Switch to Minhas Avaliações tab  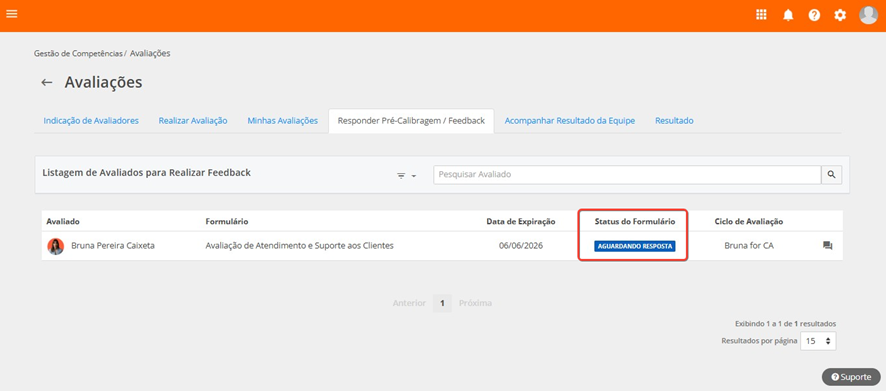[x=282, y=121]
